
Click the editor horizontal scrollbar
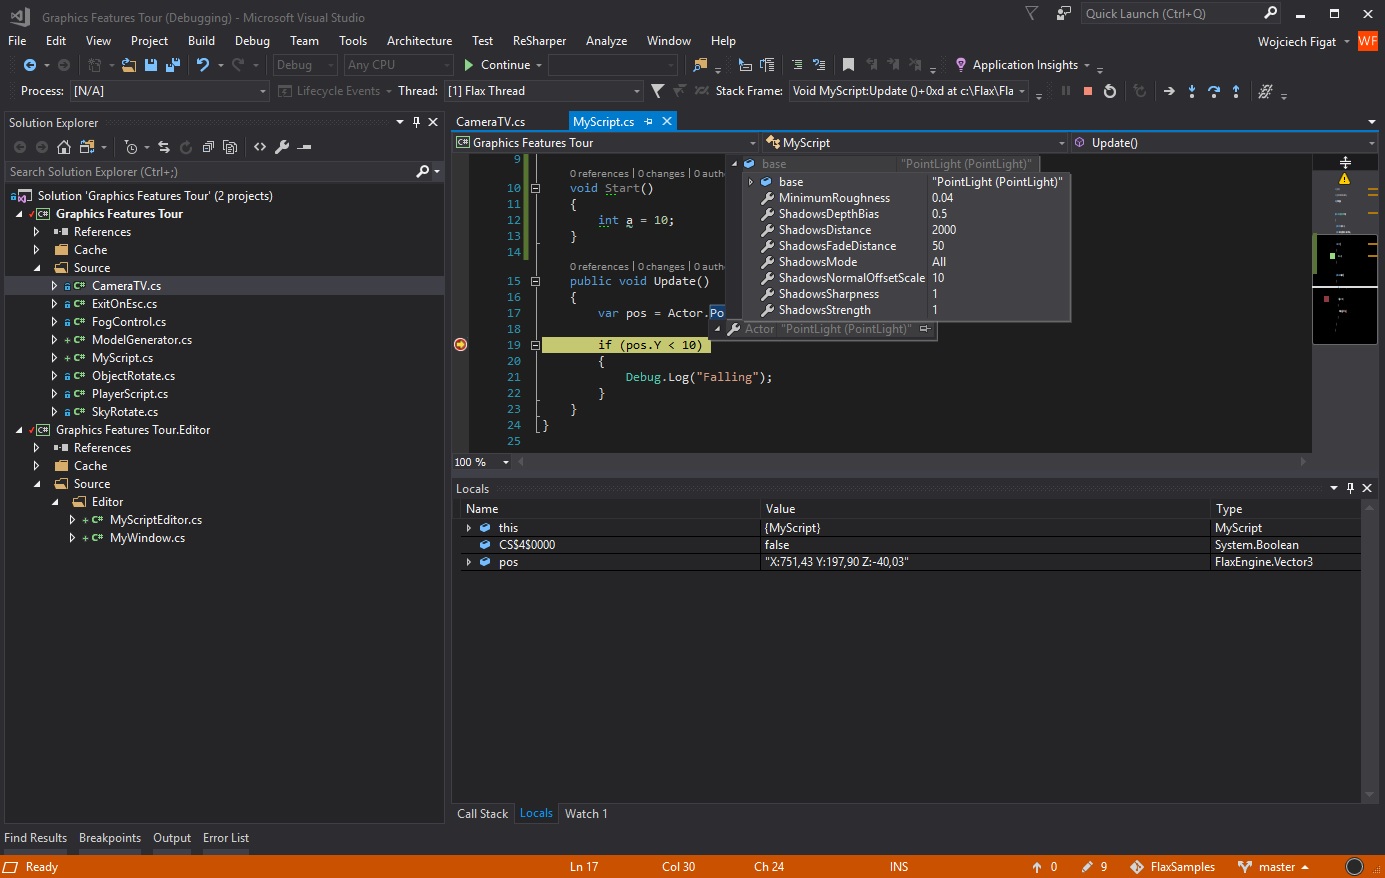click(x=913, y=462)
